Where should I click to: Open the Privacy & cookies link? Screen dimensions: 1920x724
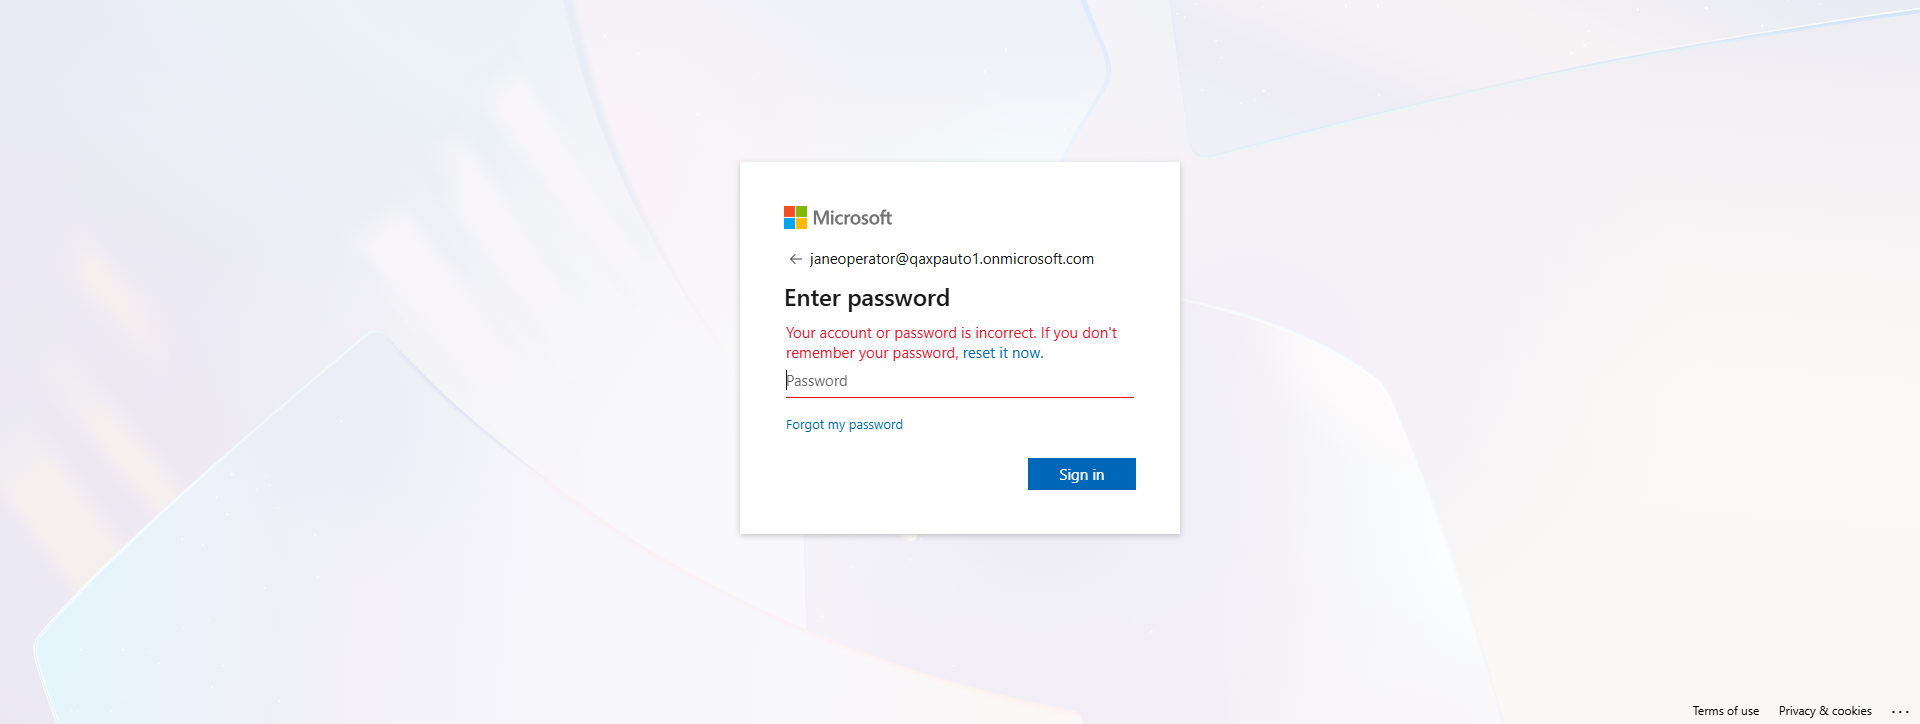[1825, 711]
